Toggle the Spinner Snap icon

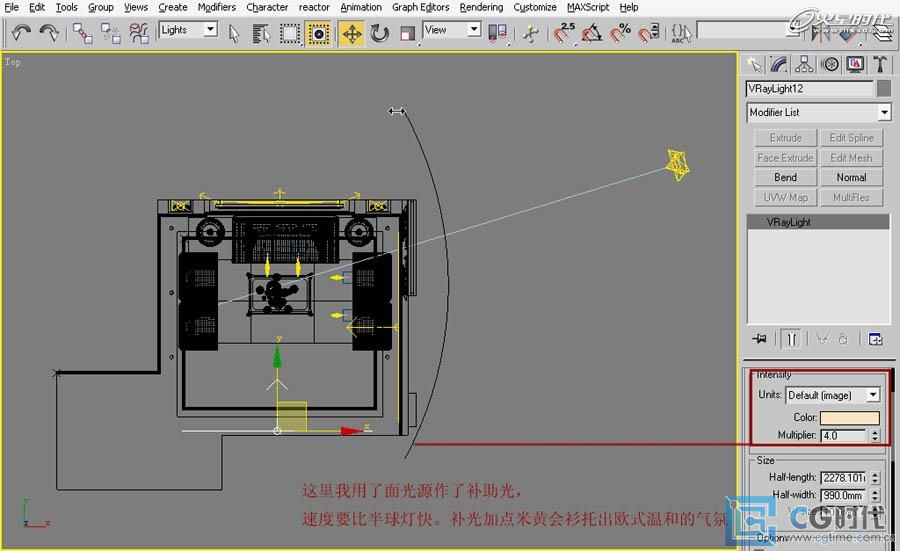[648, 33]
